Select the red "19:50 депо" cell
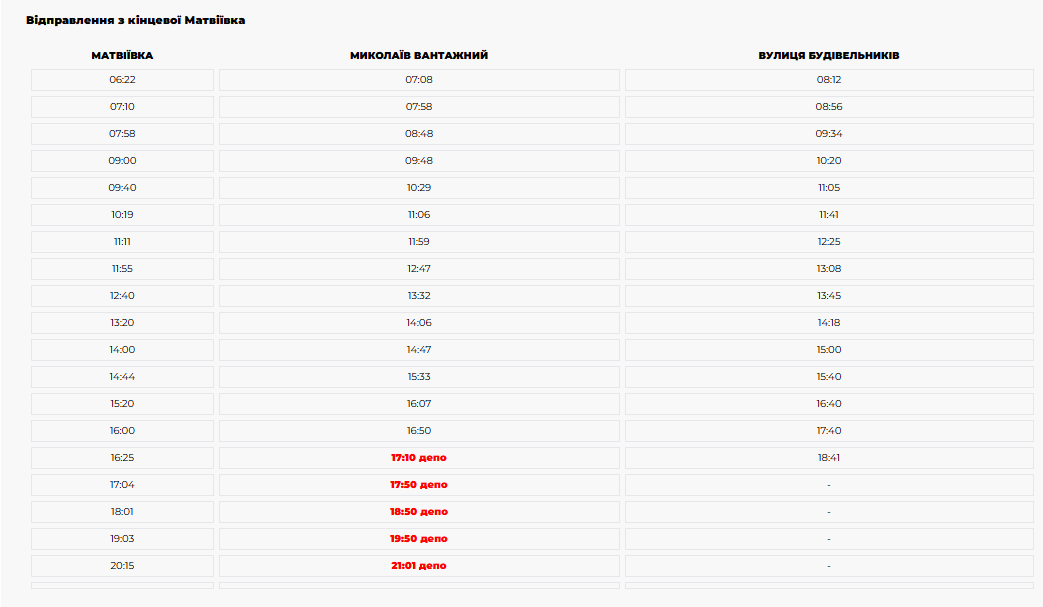1043x607 pixels. point(419,539)
